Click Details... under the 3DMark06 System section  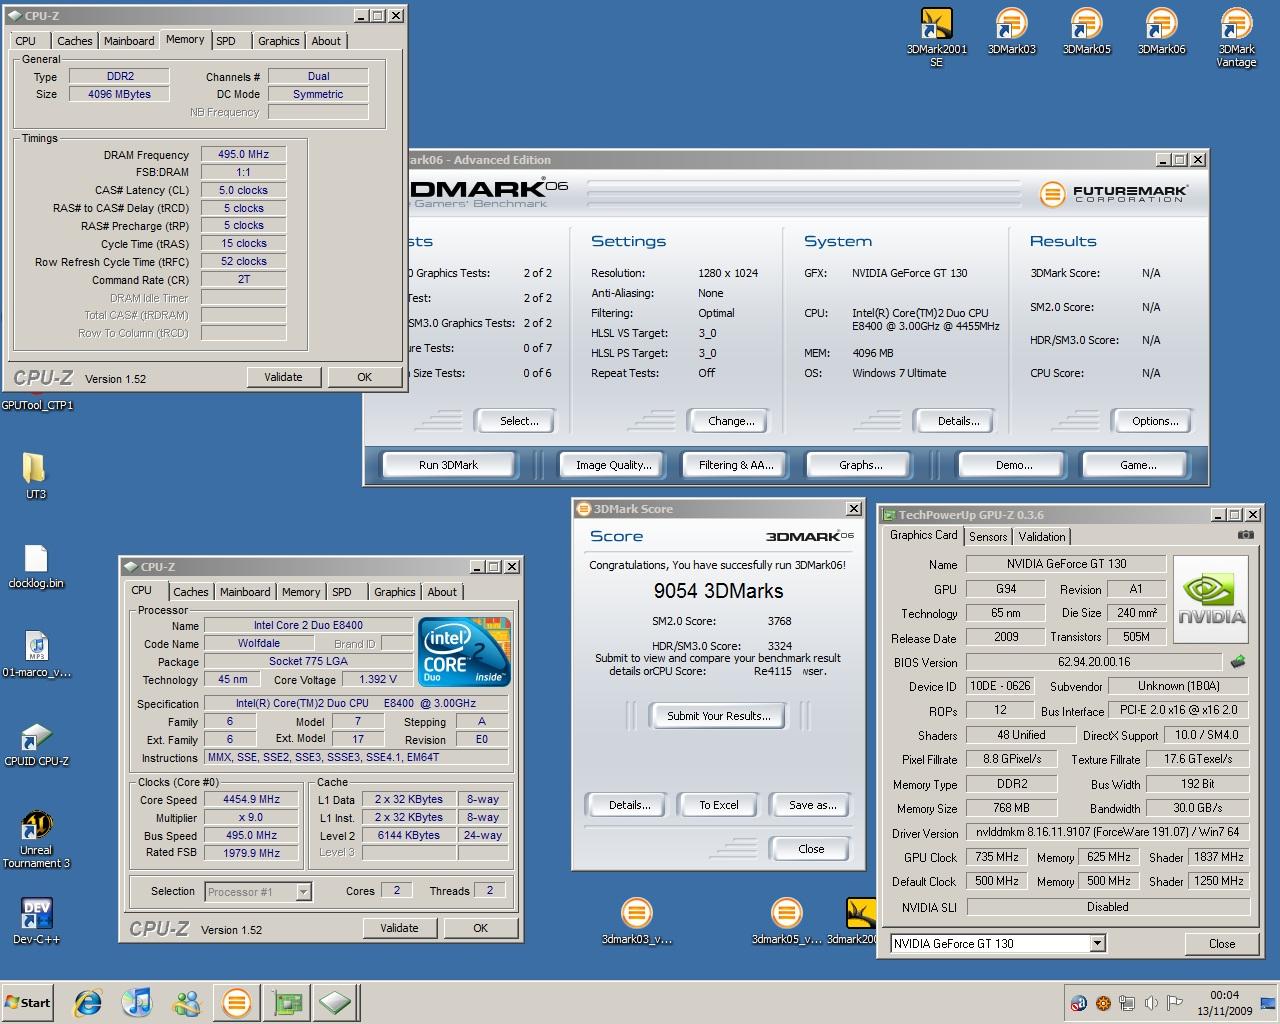tap(958, 421)
